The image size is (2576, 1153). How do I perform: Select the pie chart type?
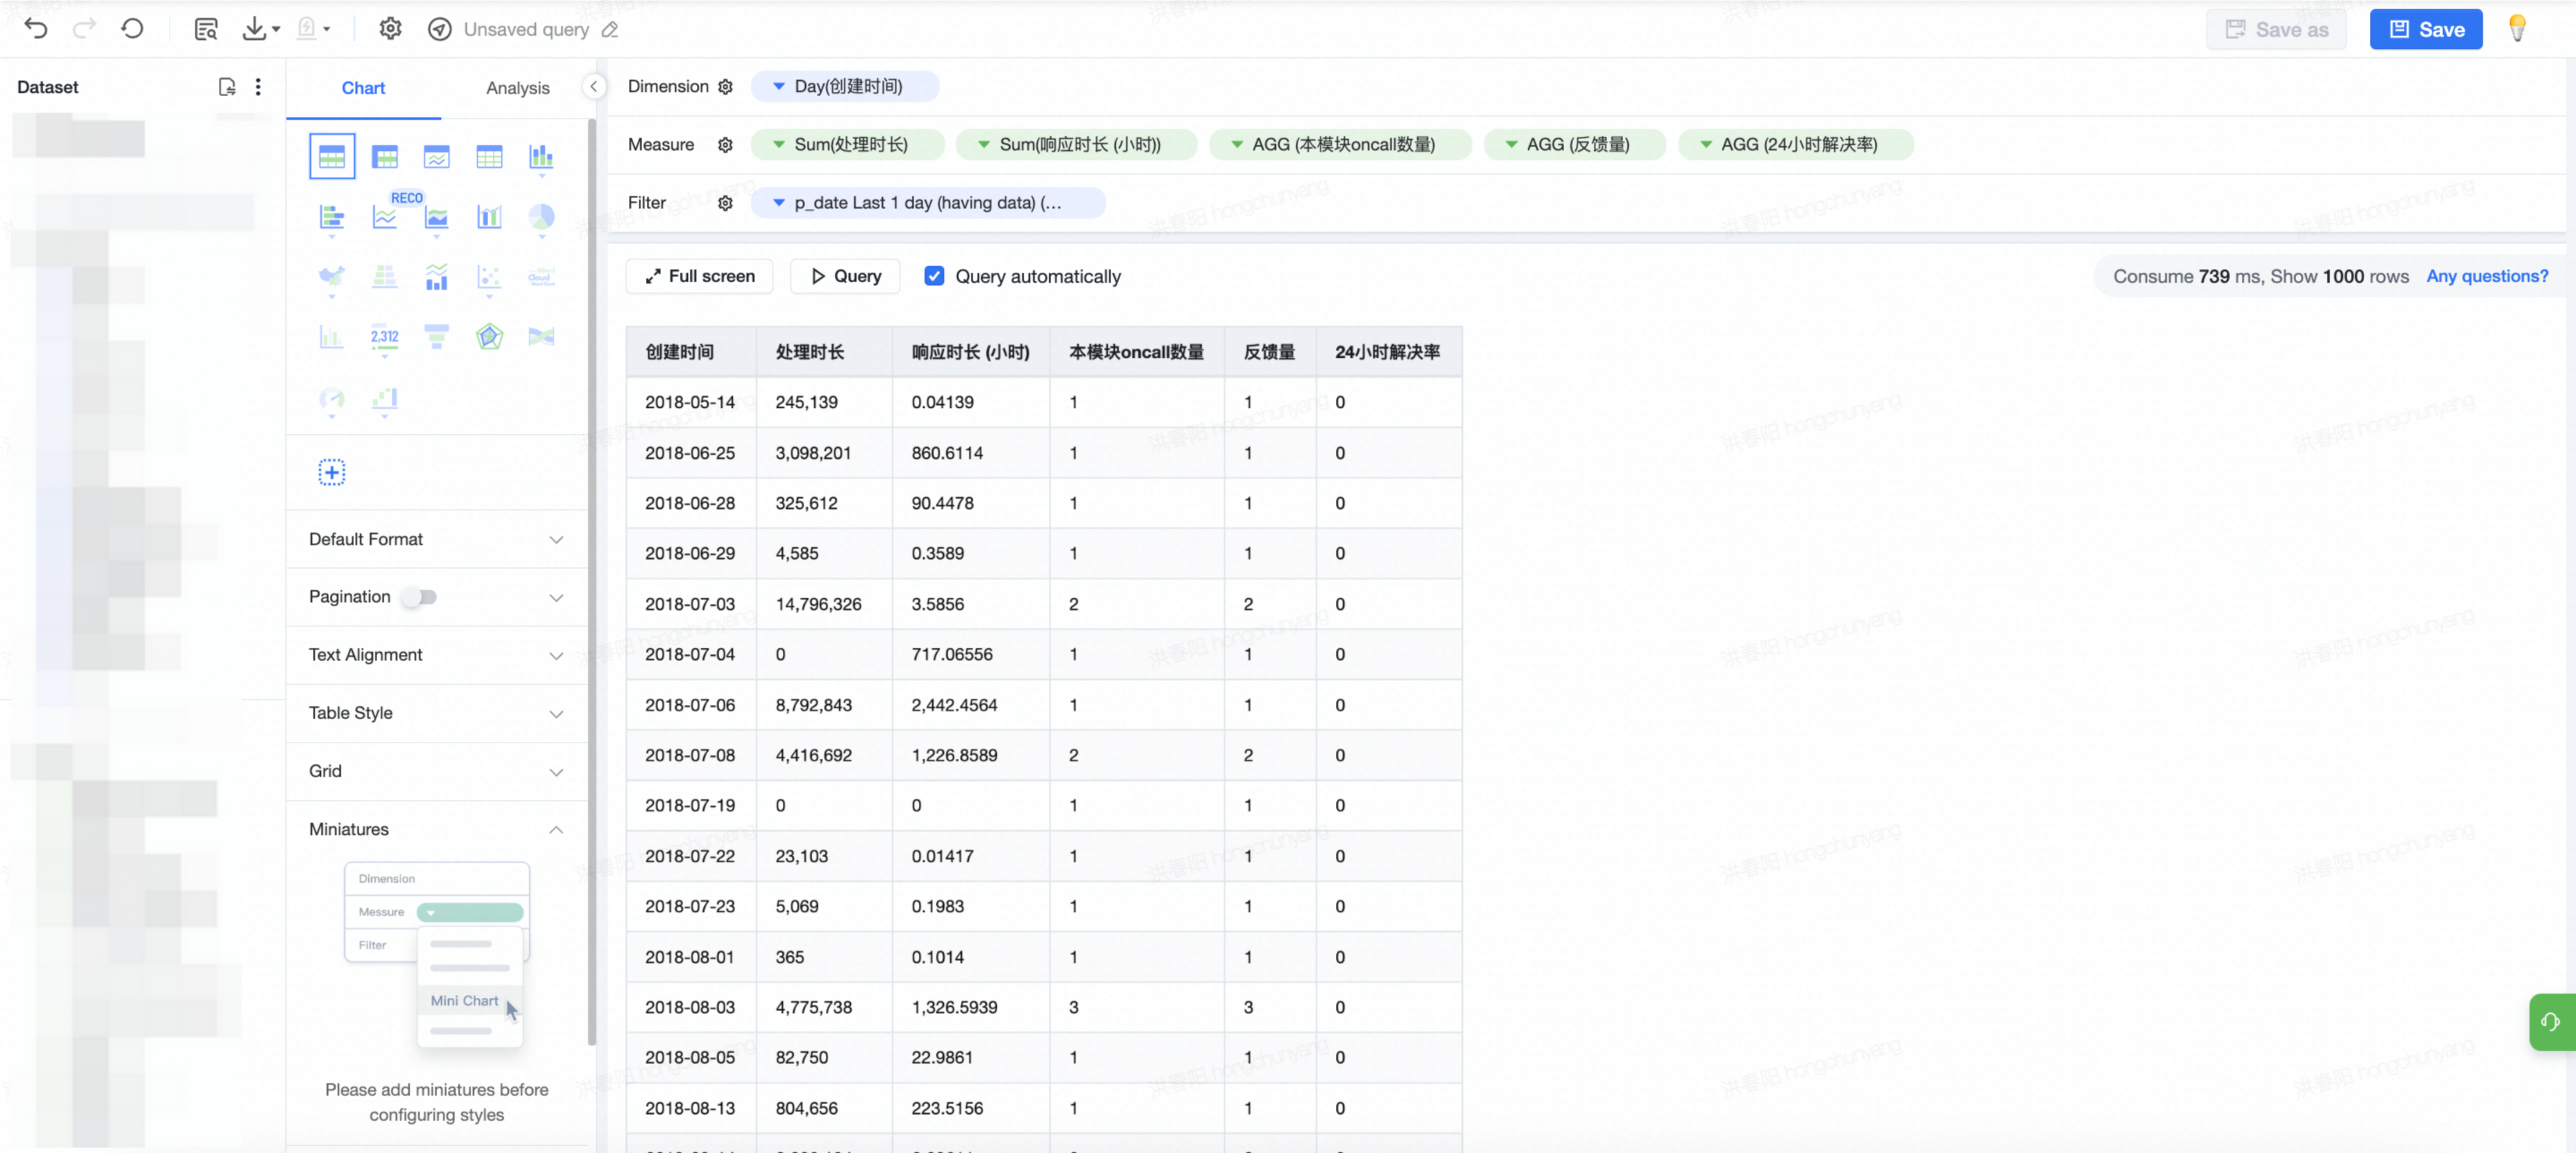[541, 217]
